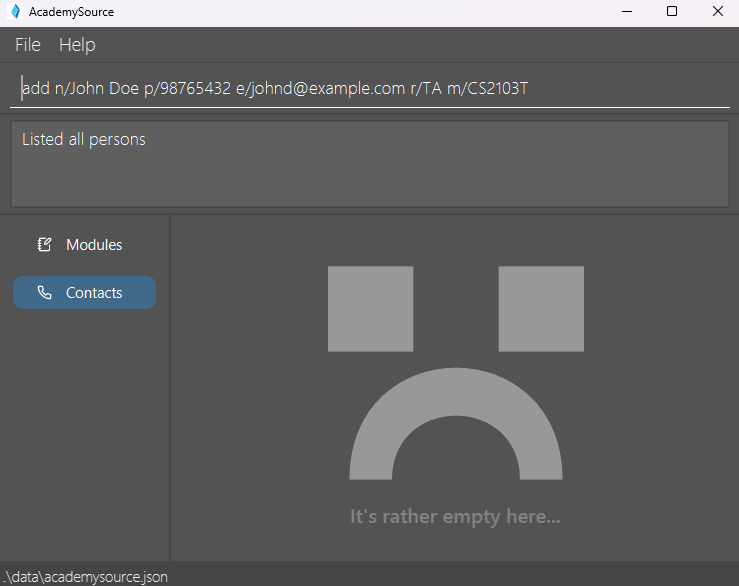Click the right square eye of the sad face
The image size is (739, 586).
click(x=541, y=309)
